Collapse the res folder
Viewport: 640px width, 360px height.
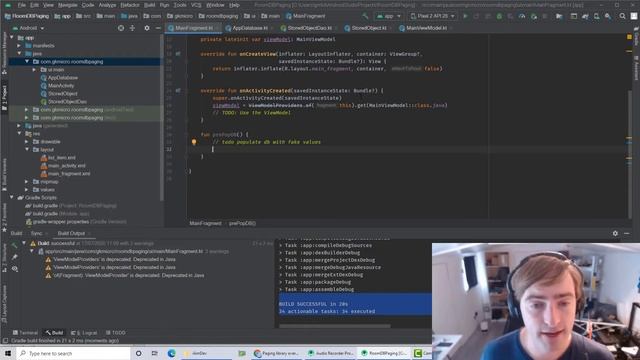click(x=19, y=133)
